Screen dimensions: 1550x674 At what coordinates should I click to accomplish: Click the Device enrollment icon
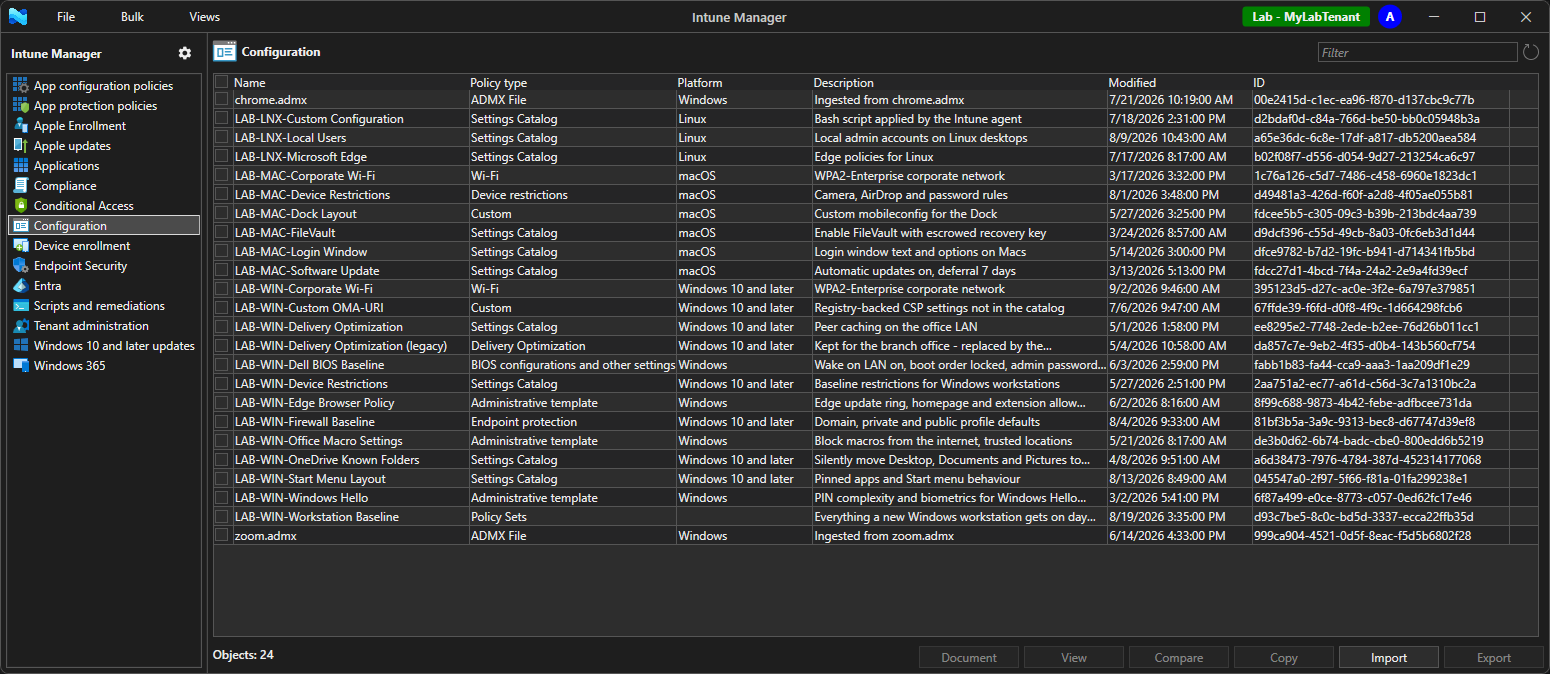click(x=20, y=246)
